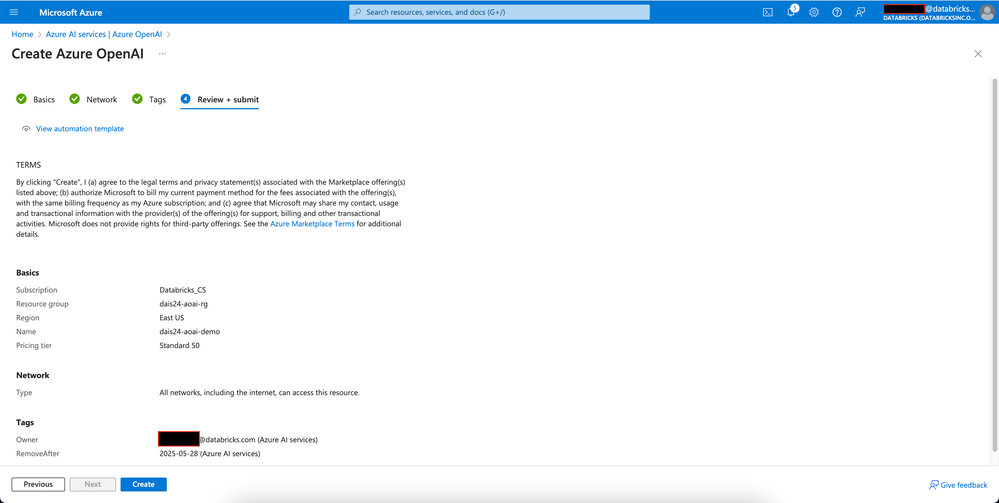
Task: Open the Azure Marketplace Terms link
Action: 312,224
